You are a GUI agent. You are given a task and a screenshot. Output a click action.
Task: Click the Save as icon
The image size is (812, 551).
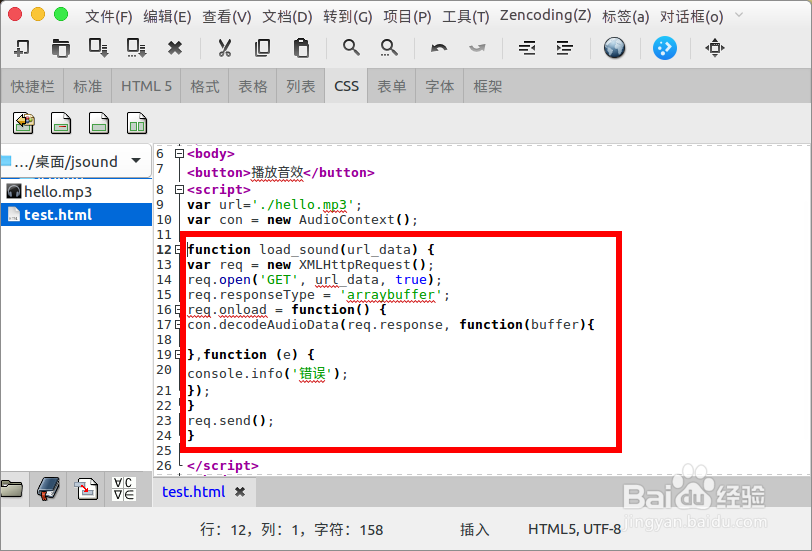point(137,48)
